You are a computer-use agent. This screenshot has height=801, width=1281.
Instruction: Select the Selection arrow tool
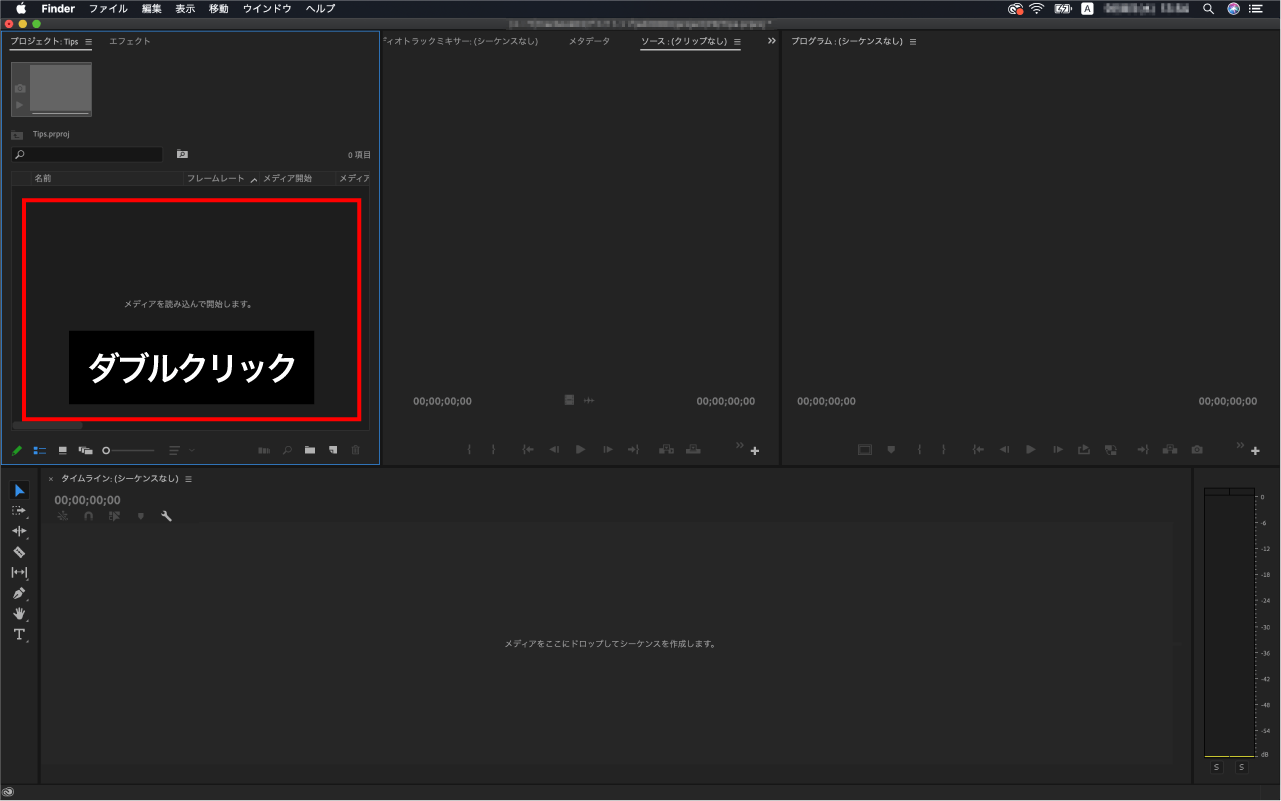coord(20,490)
